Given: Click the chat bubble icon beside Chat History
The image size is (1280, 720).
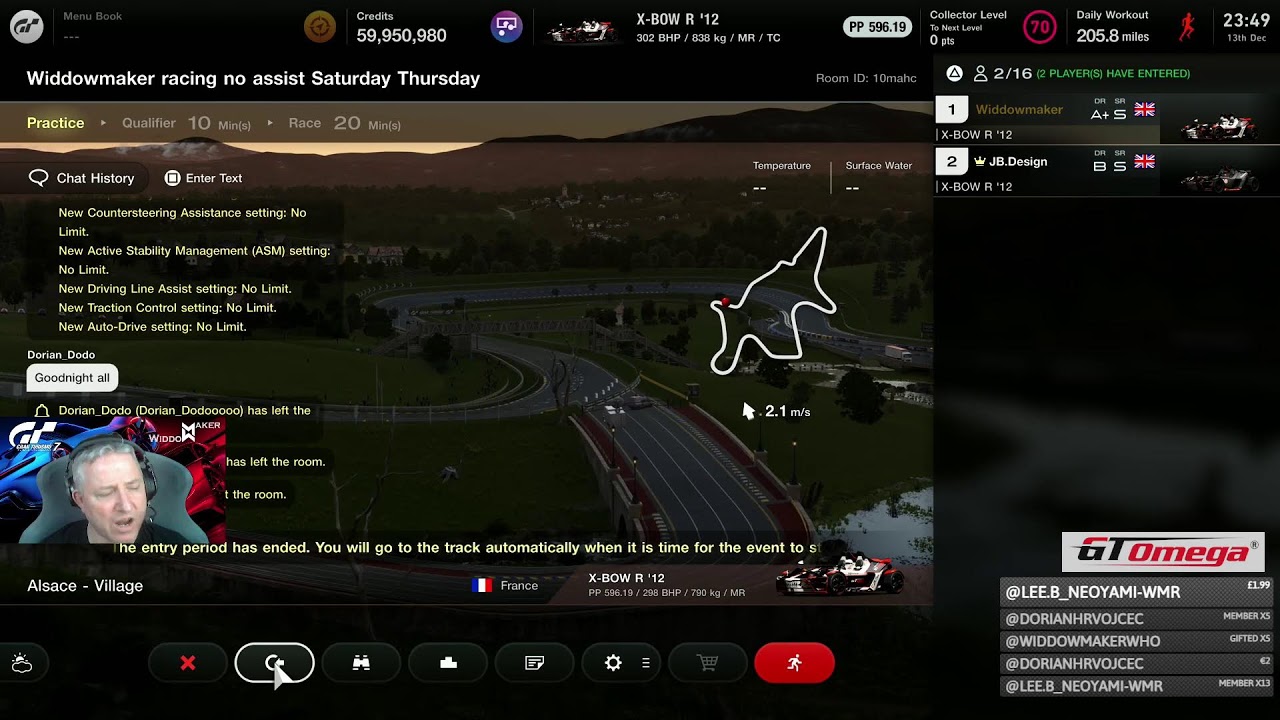Looking at the screenshot, I should 38,178.
